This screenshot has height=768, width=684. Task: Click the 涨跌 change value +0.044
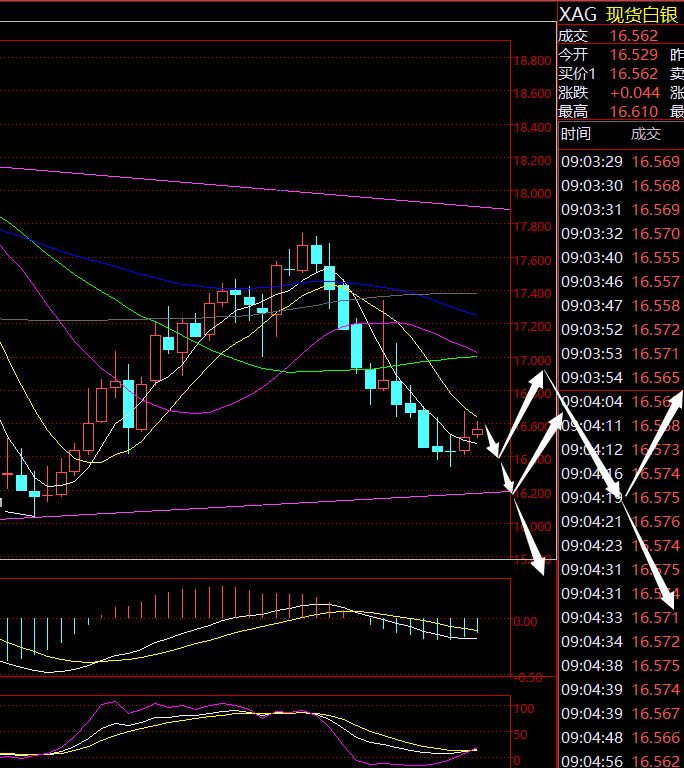[x=635, y=93]
